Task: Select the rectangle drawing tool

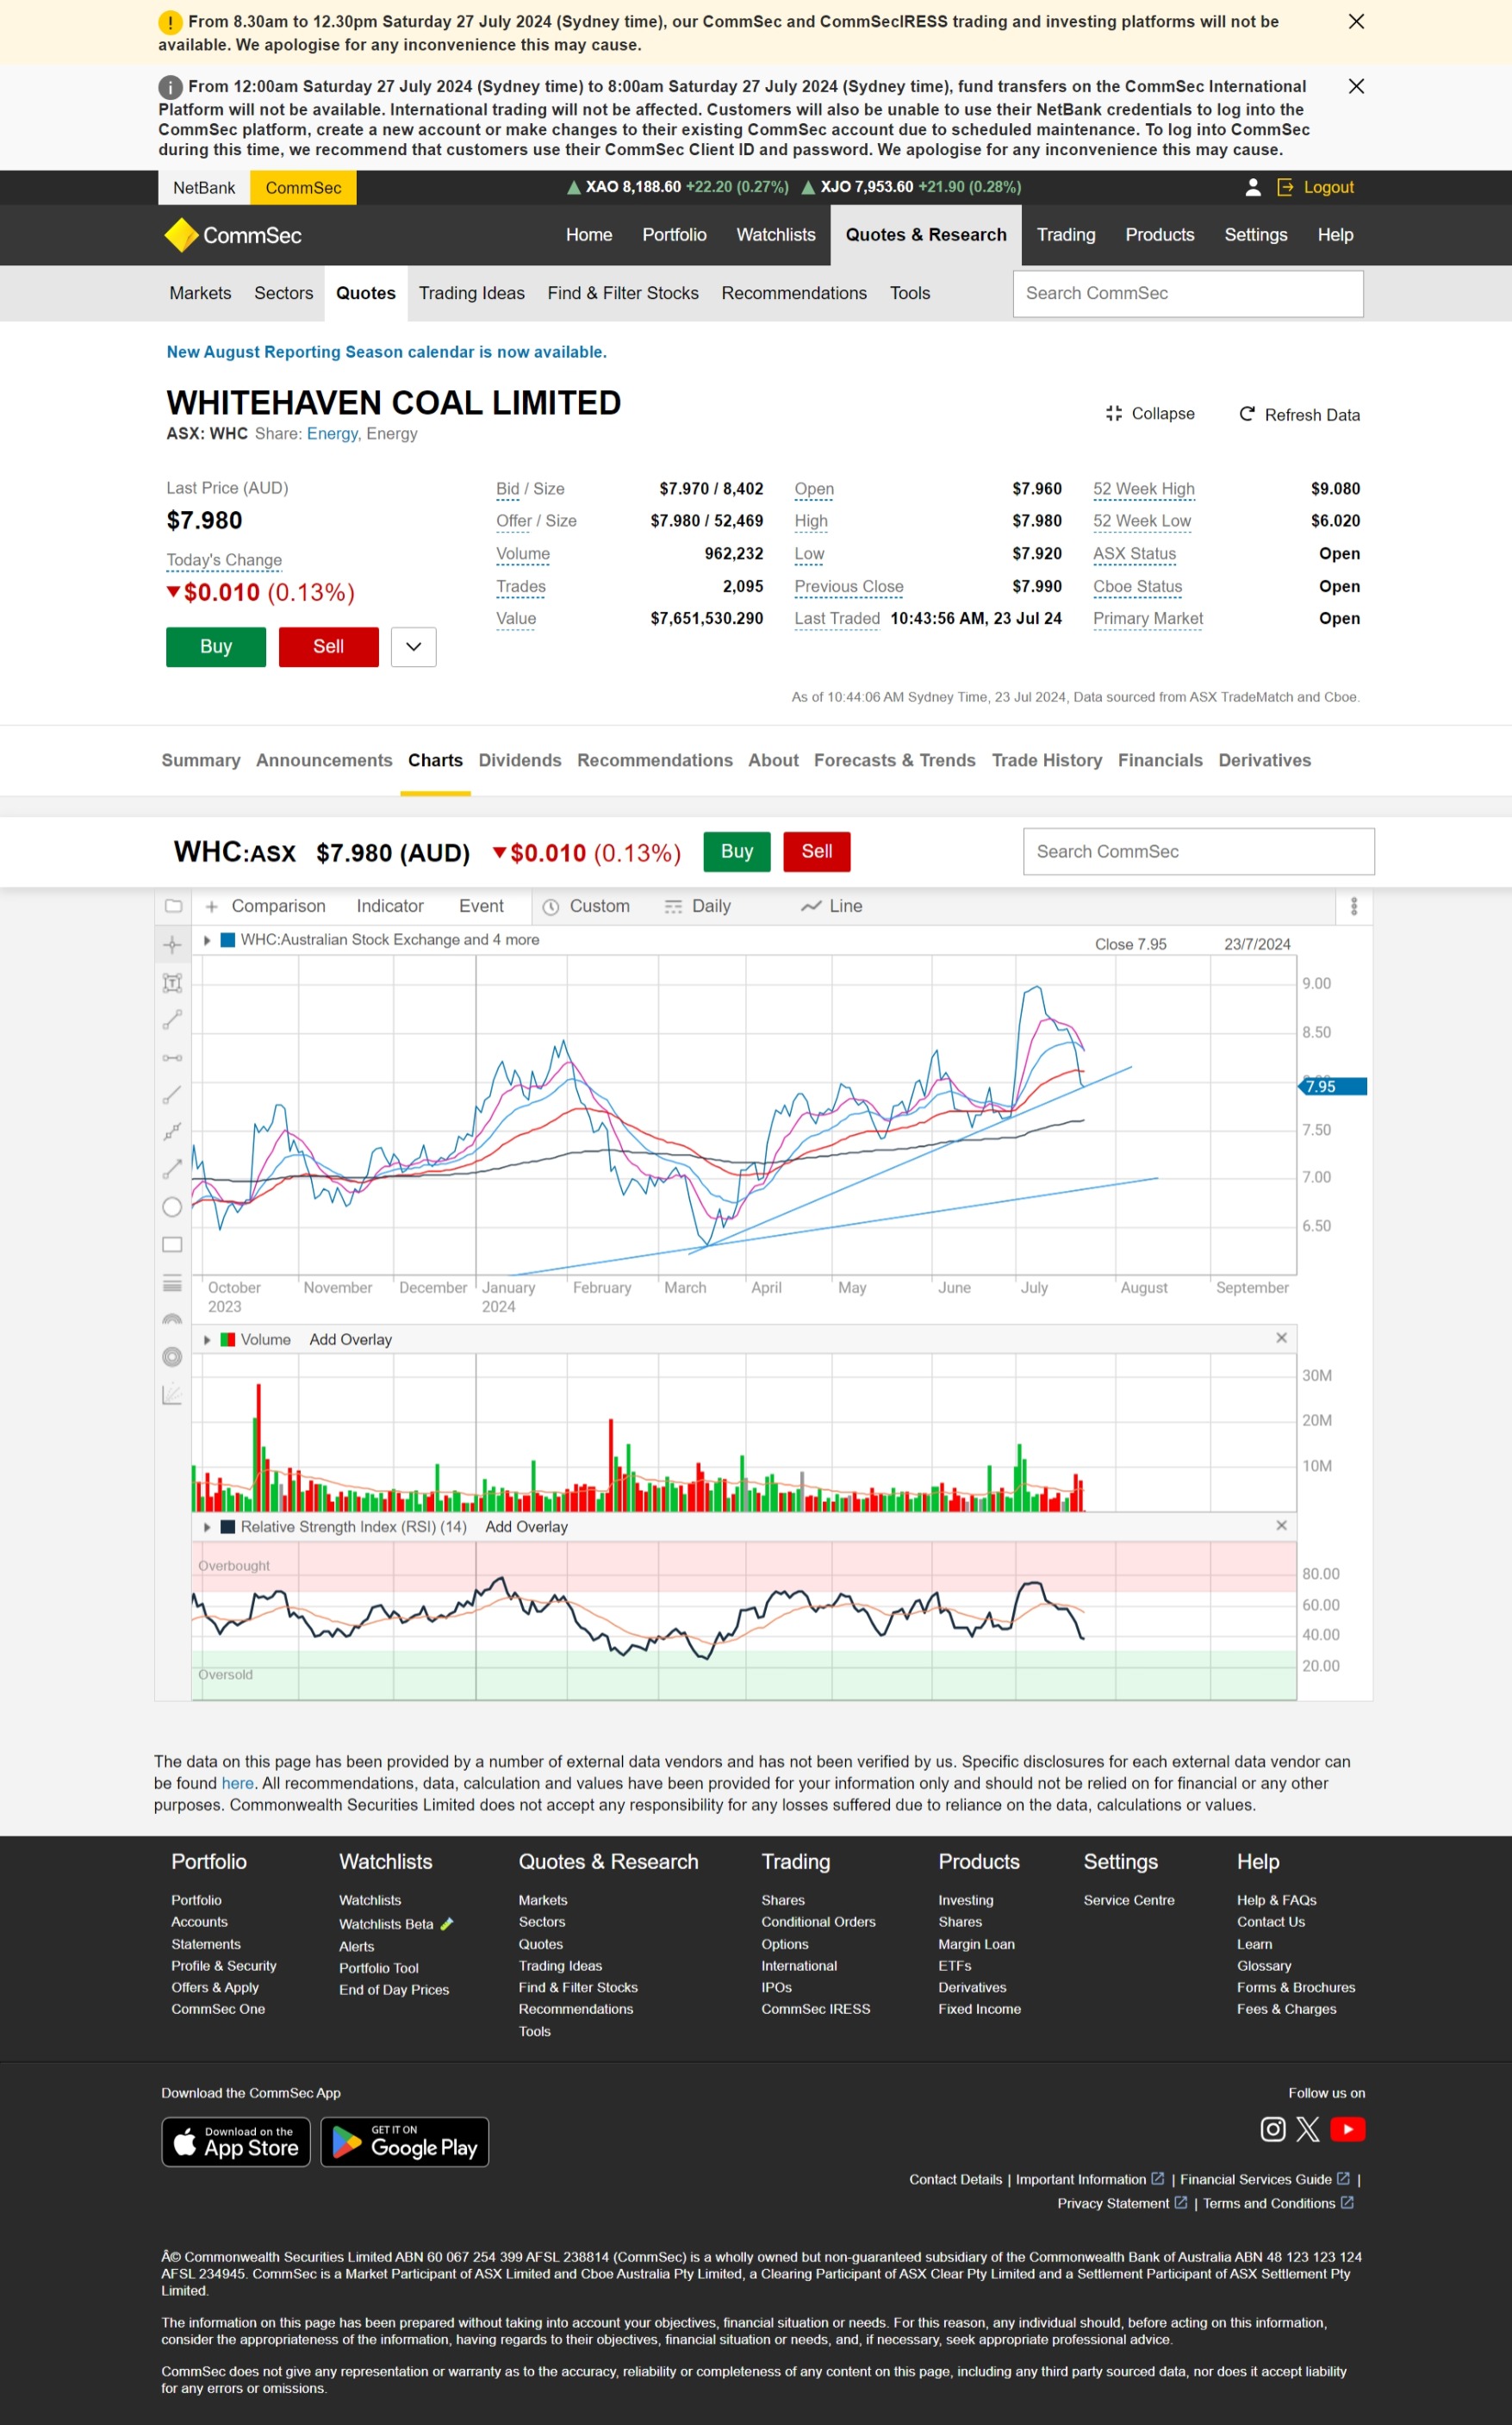Action: click(172, 1245)
